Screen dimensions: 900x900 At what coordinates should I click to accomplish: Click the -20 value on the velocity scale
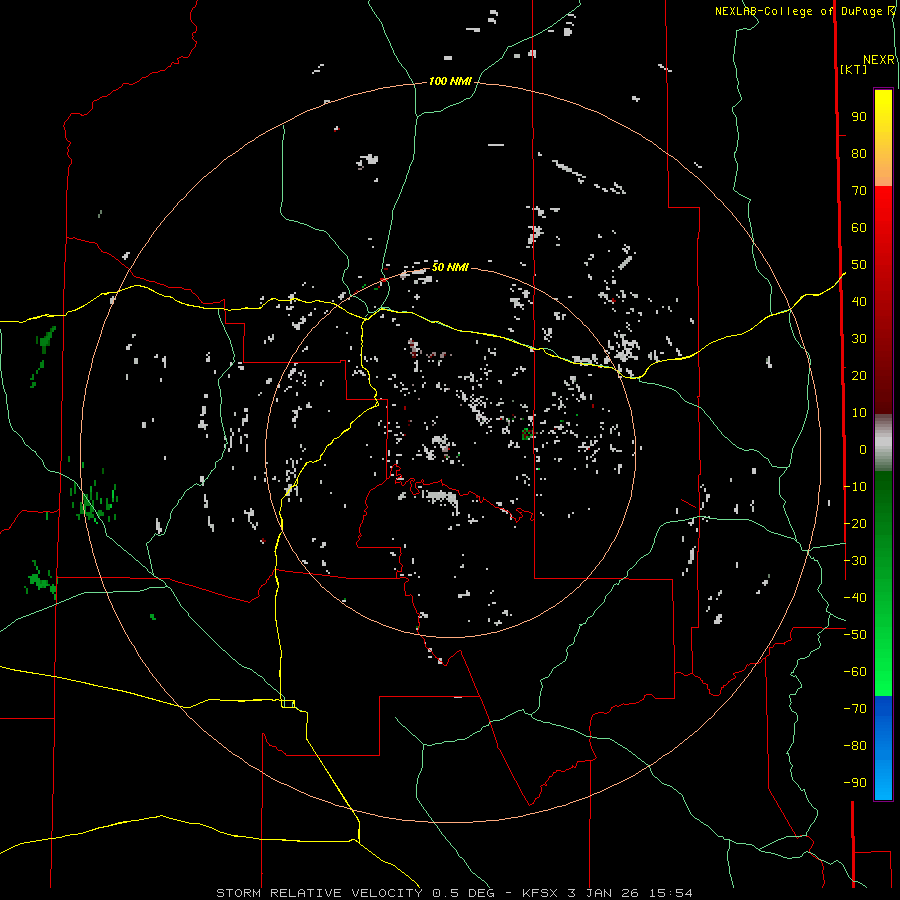(x=855, y=523)
